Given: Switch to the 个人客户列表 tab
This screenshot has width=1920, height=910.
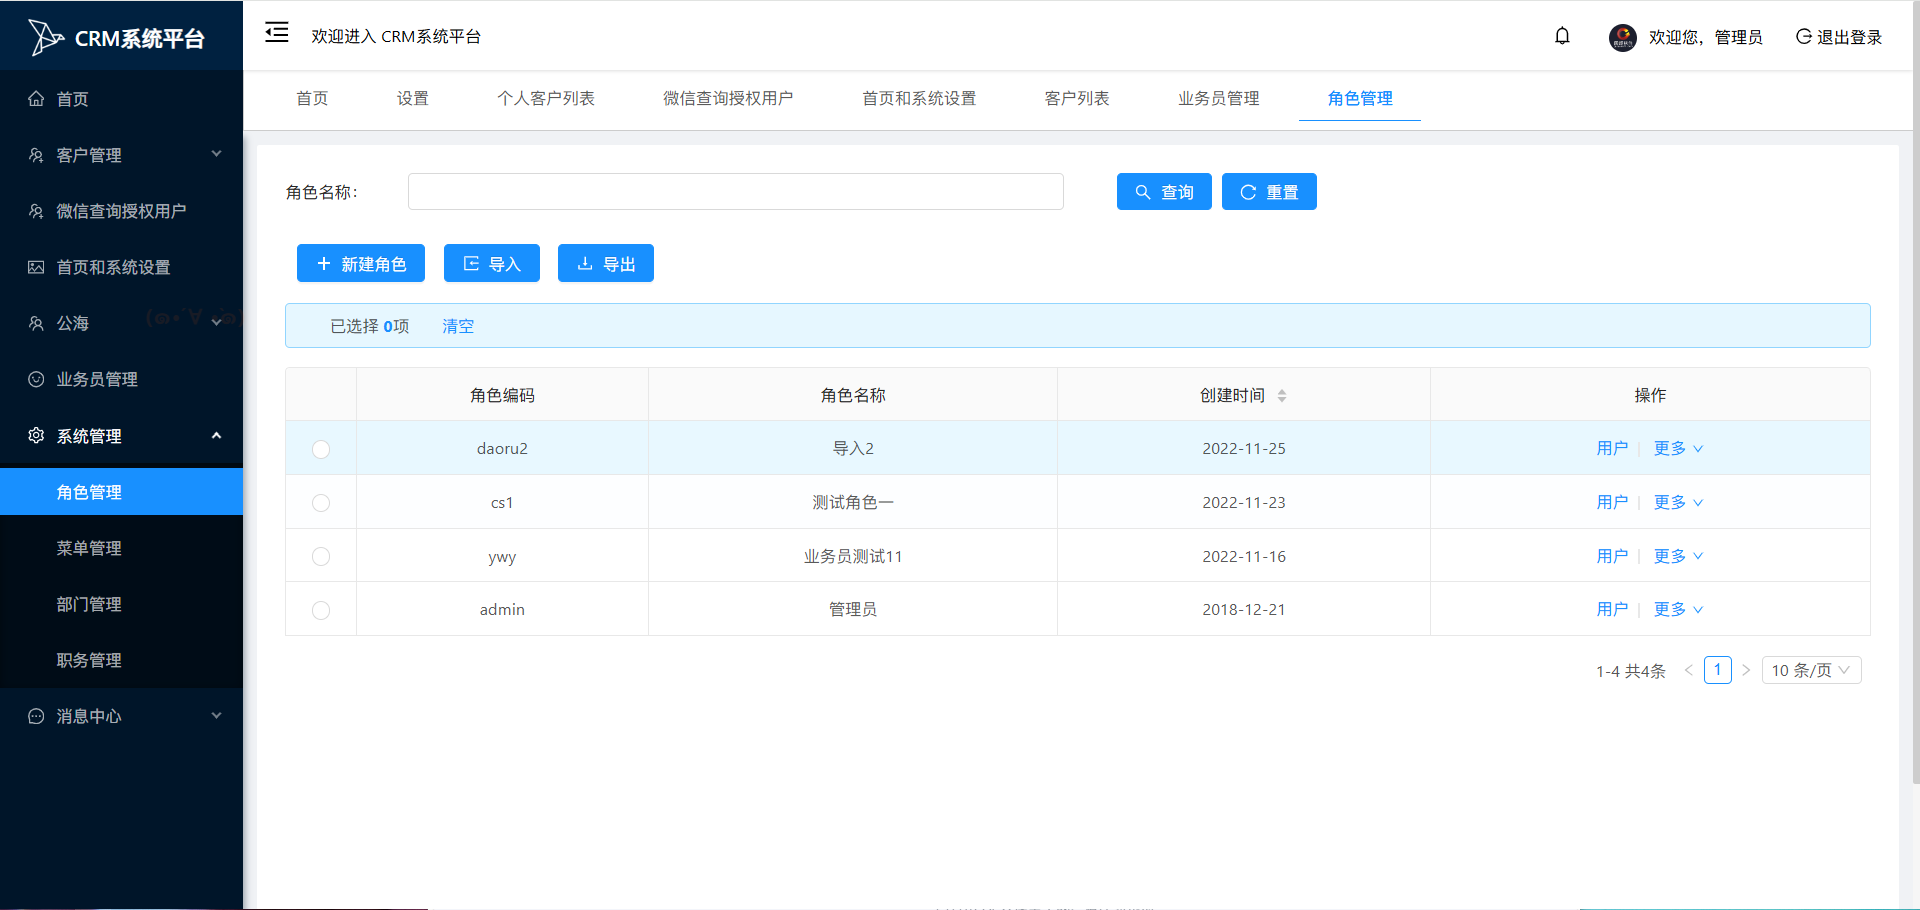Looking at the screenshot, I should pyautogui.click(x=546, y=98).
